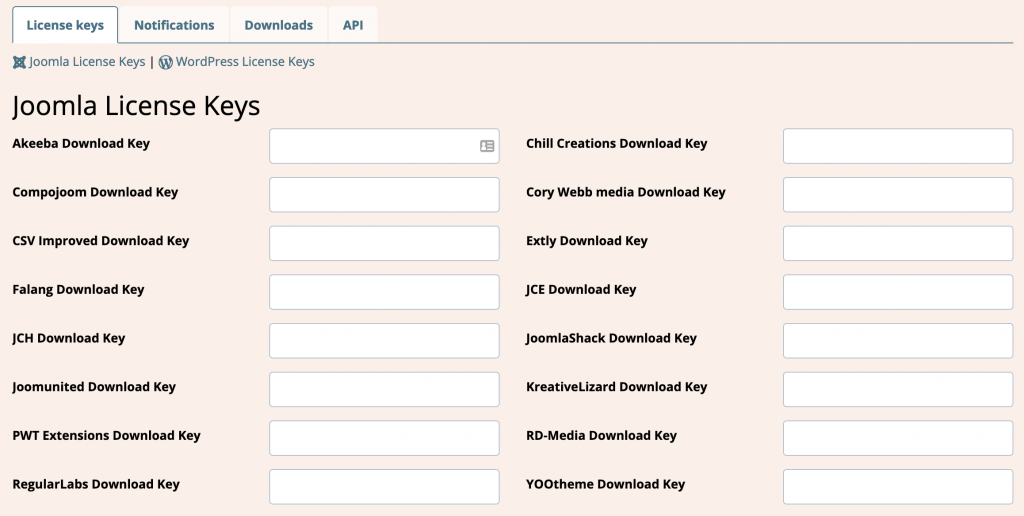Click the autofill contact card icon in Akeeba field
Screen dimensions: 1024x516
487,146
